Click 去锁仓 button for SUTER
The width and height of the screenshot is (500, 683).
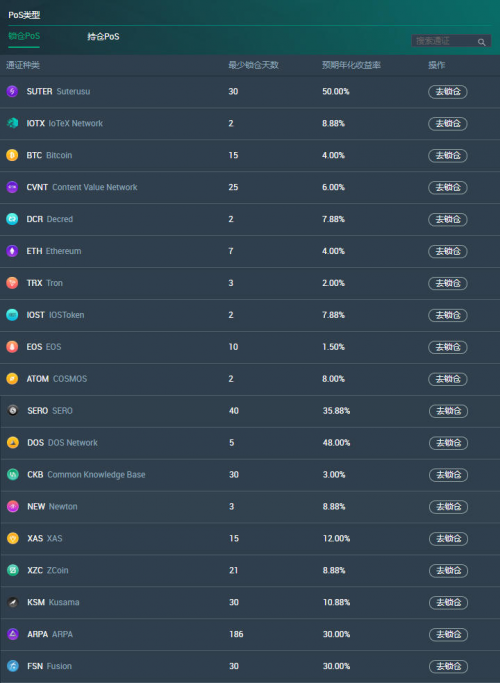point(448,92)
